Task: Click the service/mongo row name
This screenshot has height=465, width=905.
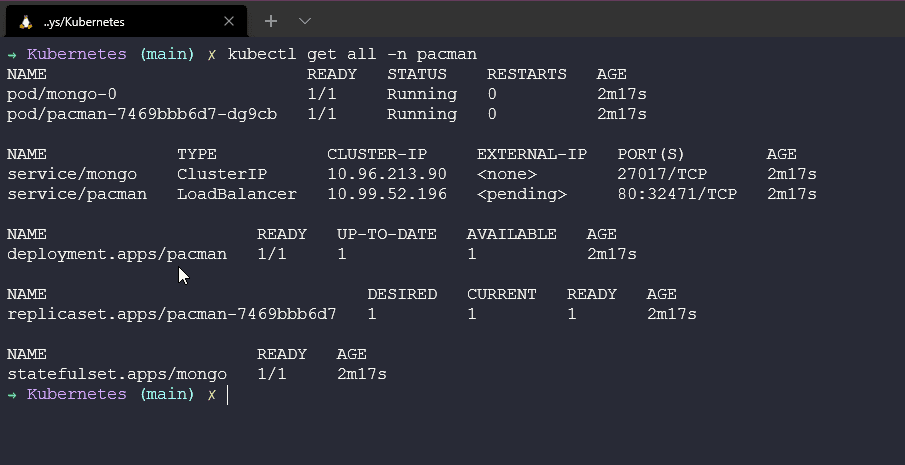Action: click(72, 174)
